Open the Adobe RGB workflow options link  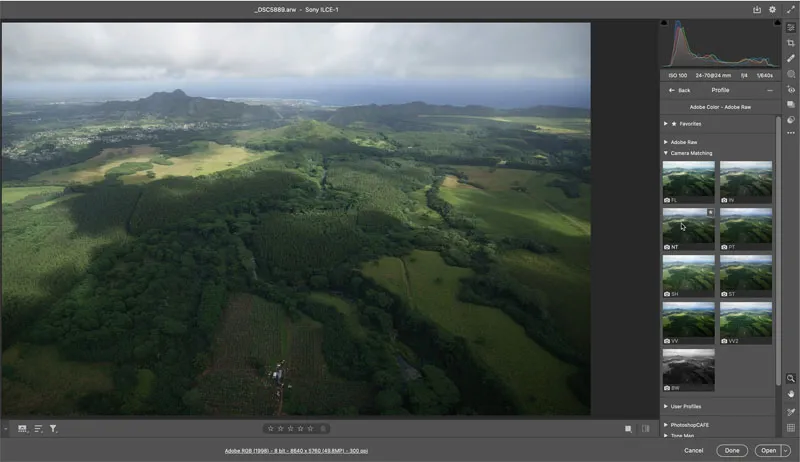click(295, 451)
